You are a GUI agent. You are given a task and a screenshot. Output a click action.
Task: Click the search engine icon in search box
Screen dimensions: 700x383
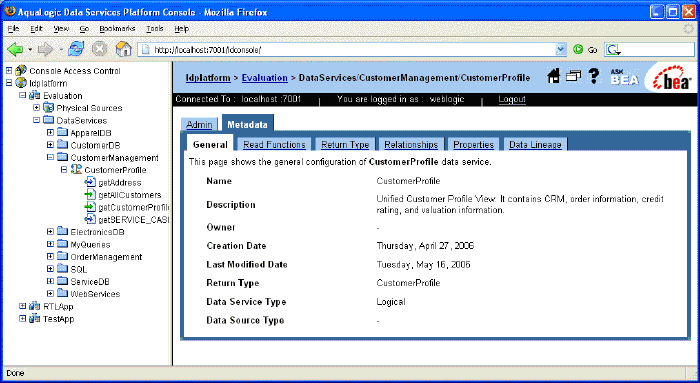click(x=613, y=50)
